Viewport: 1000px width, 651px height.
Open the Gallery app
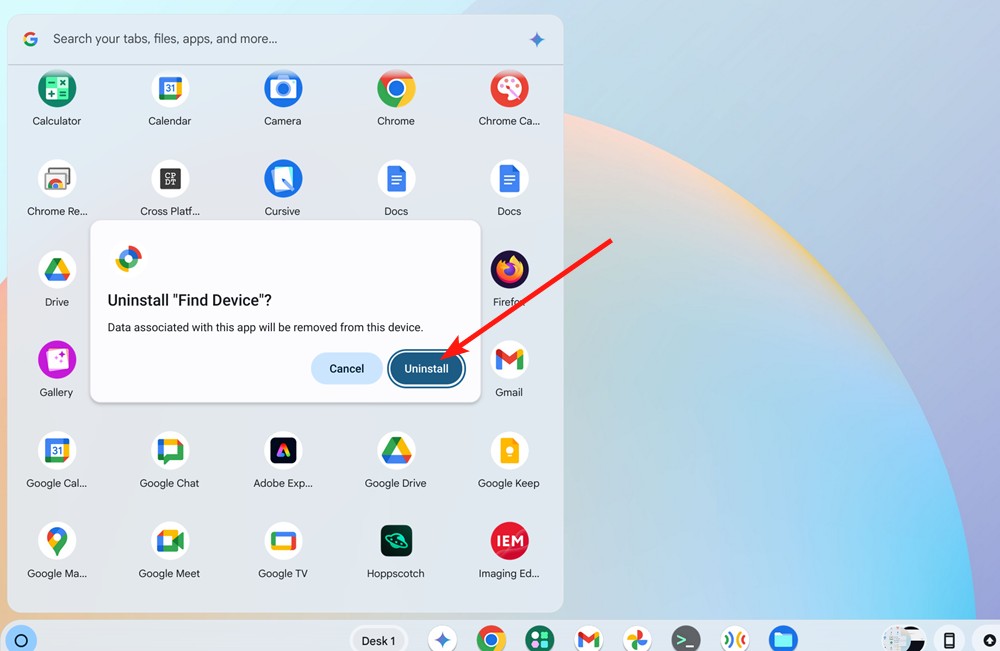pos(56,360)
